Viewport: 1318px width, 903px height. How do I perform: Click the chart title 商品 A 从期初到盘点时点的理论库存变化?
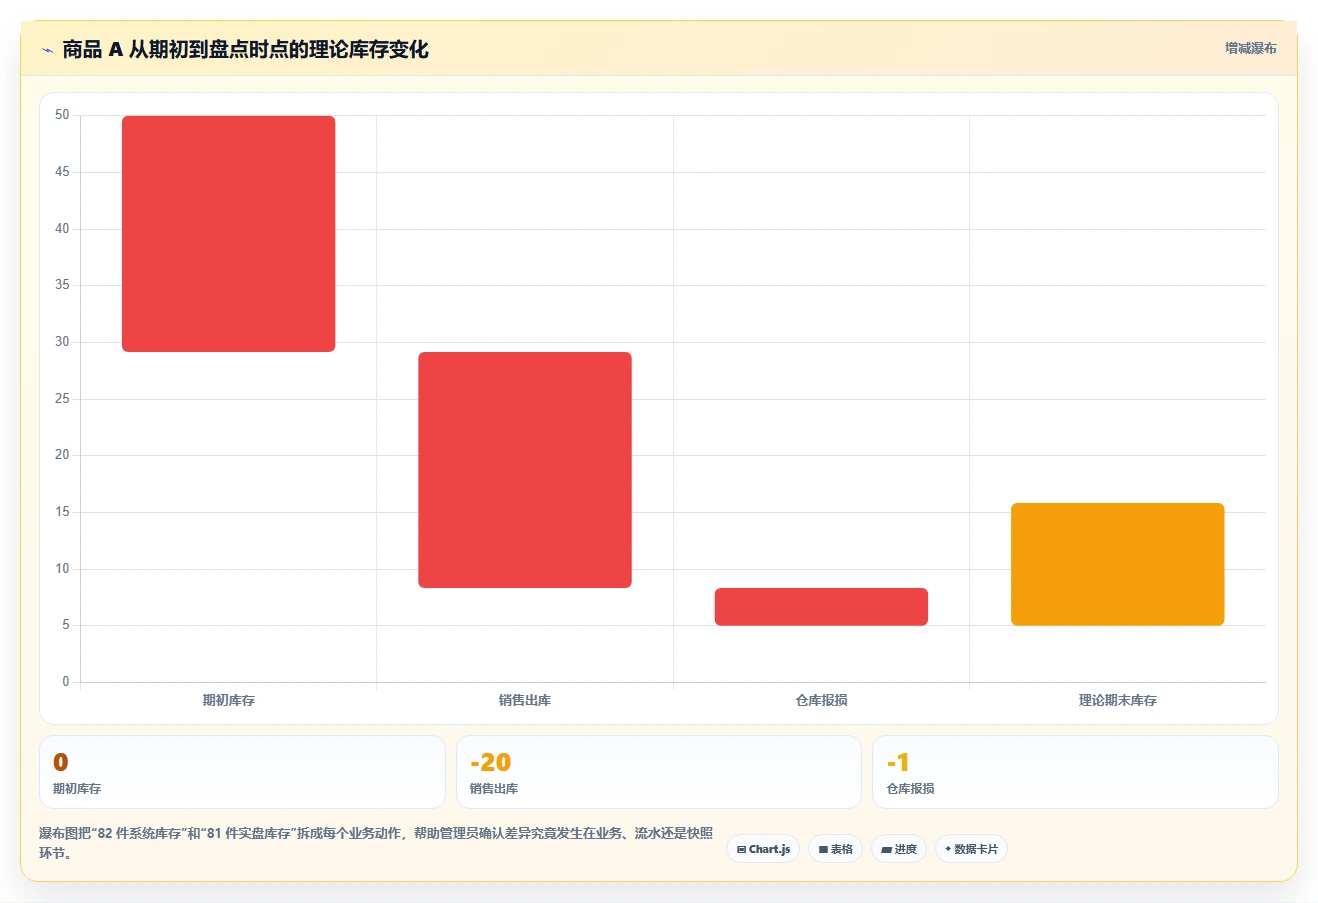[x=245, y=49]
